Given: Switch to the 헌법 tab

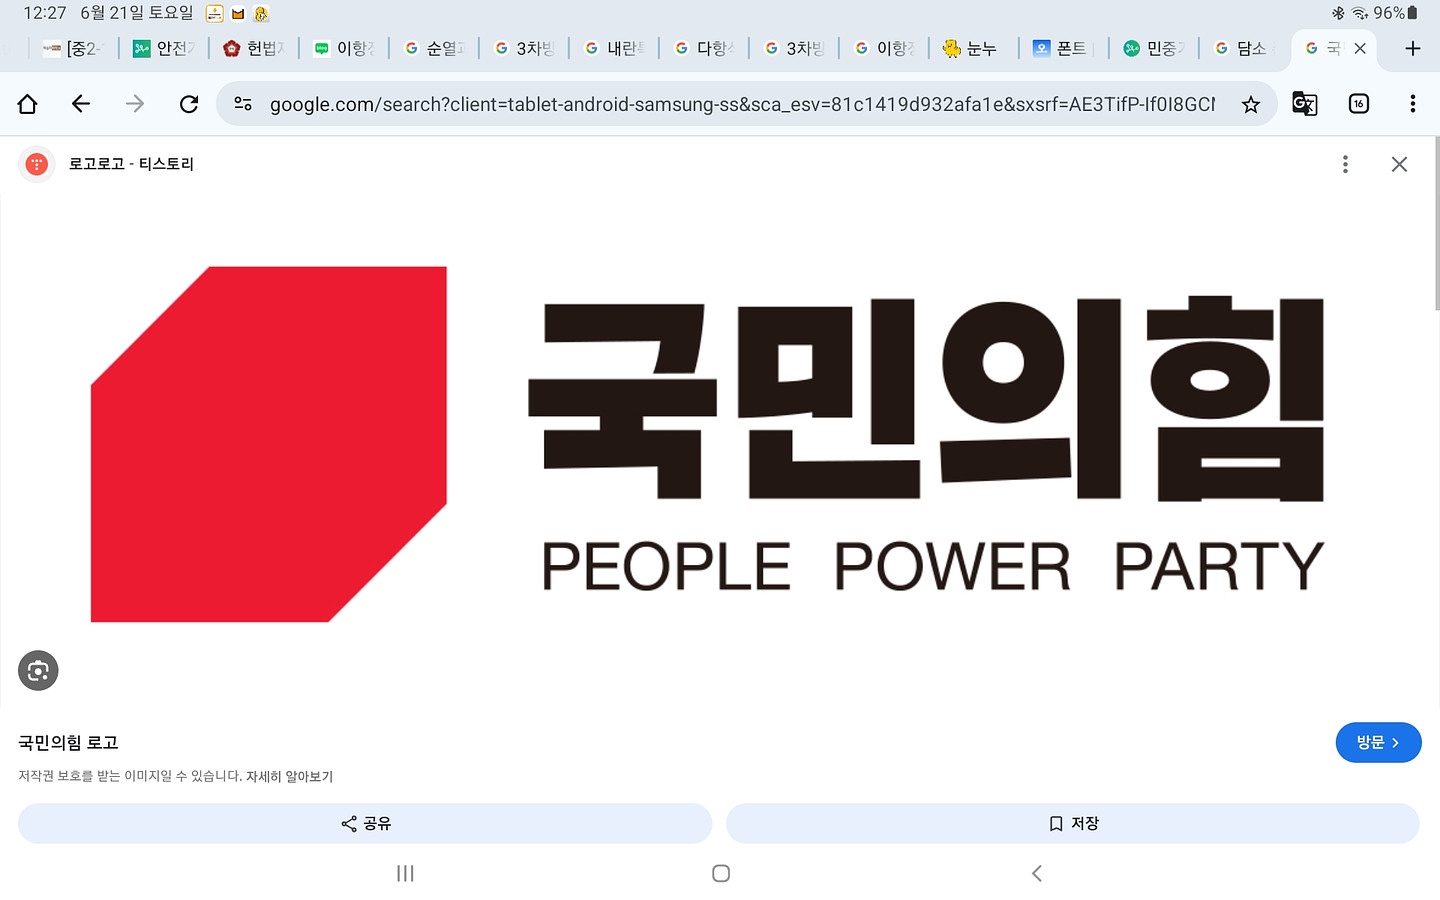Looking at the screenshot, I should pyautogui.click(x=254, y=48).
